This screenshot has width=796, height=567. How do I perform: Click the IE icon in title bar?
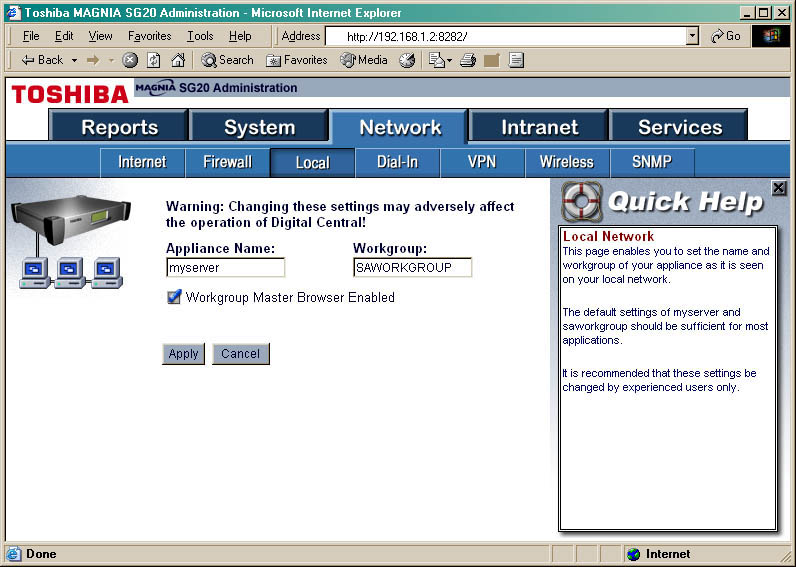(13, 12)
